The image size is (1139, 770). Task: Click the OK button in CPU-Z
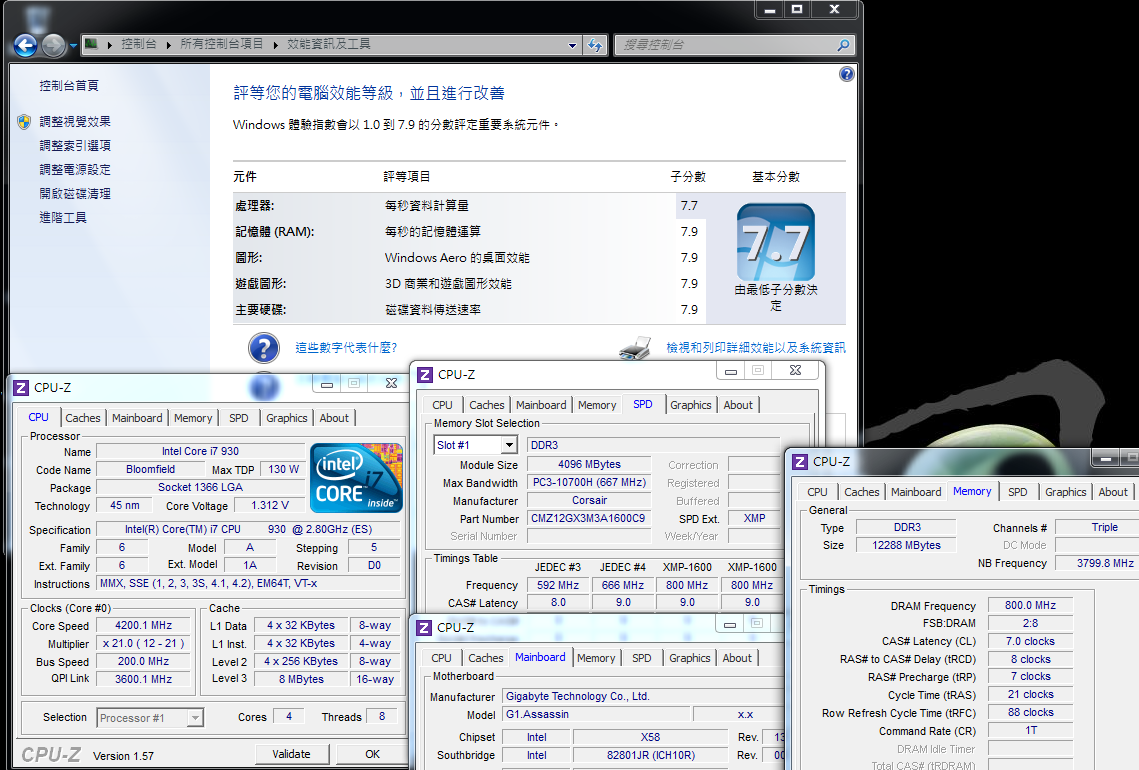pyautogui.click(x=372, y=754)
